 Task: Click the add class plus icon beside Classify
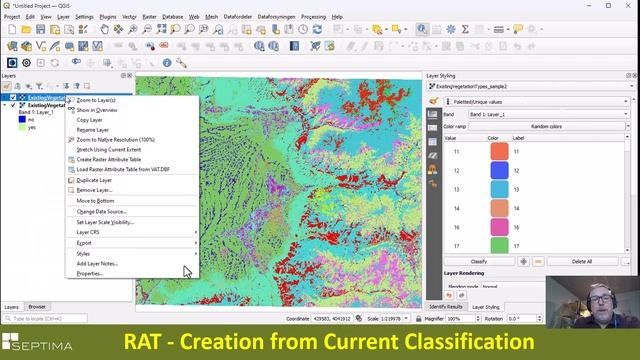[x=524, y=261]
